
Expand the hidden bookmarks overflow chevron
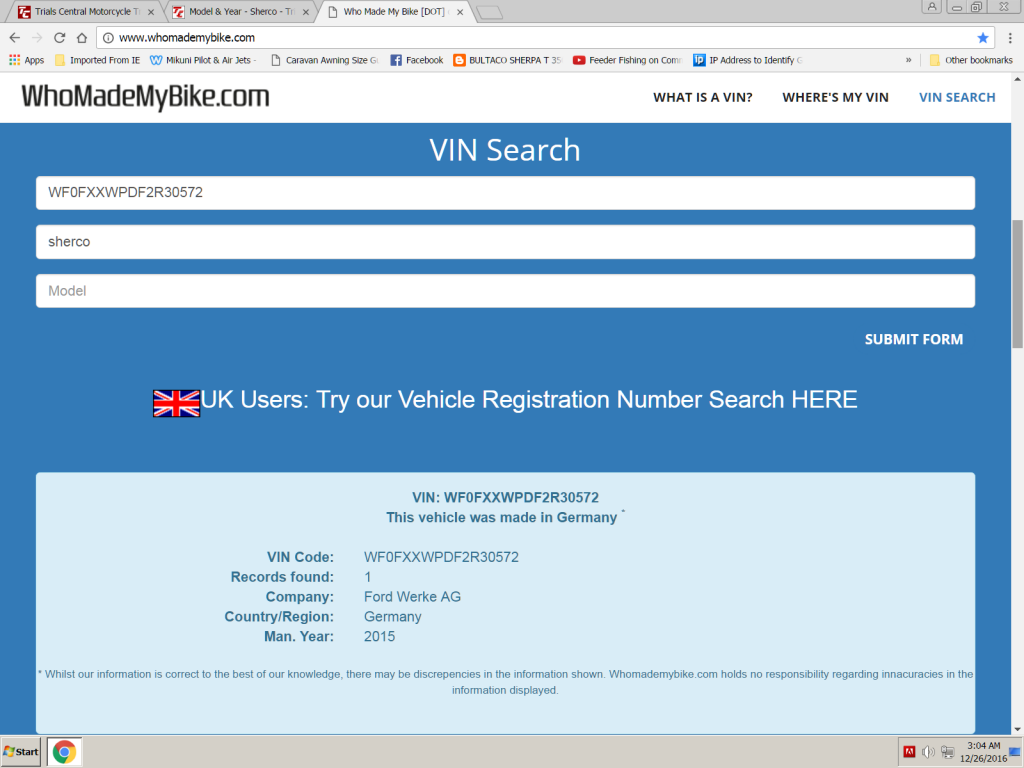point(908,60)
